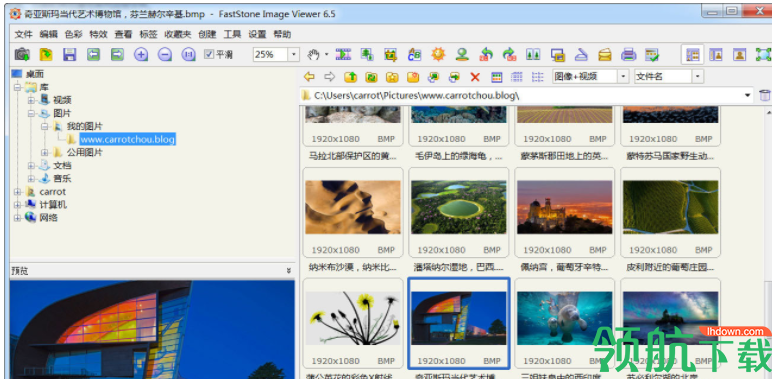Switch to thumbnail browser layout view
The height and width of the screenshot is (379, 772).
[693, 54]
